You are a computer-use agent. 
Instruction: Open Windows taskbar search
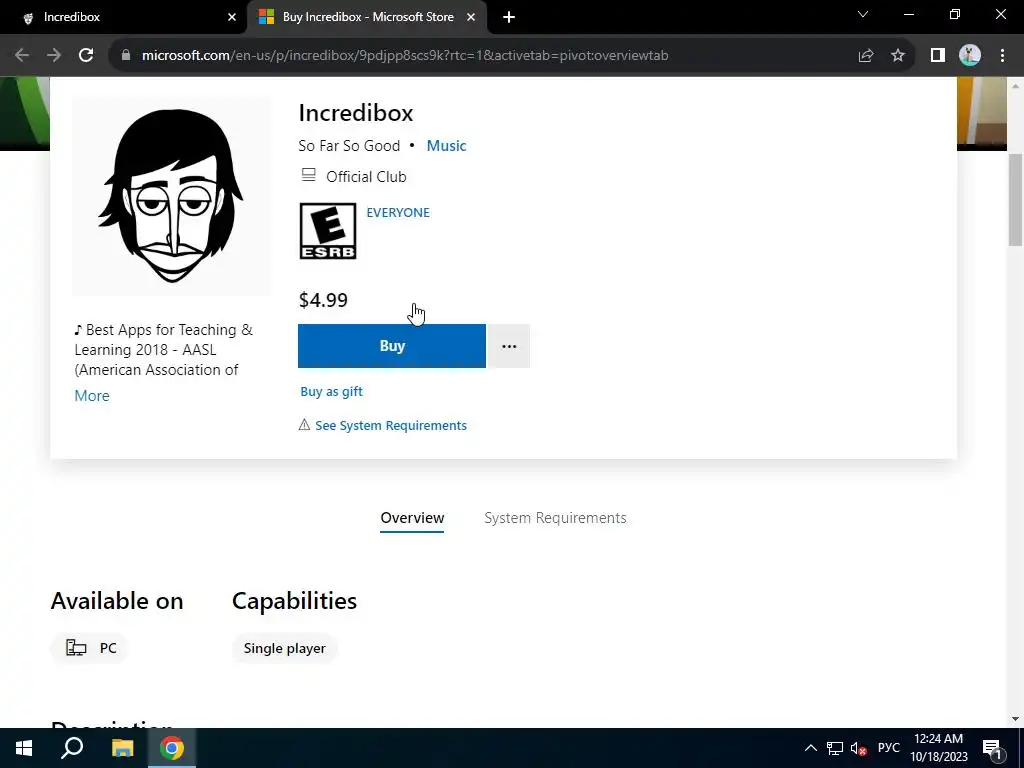coord(72,748)
